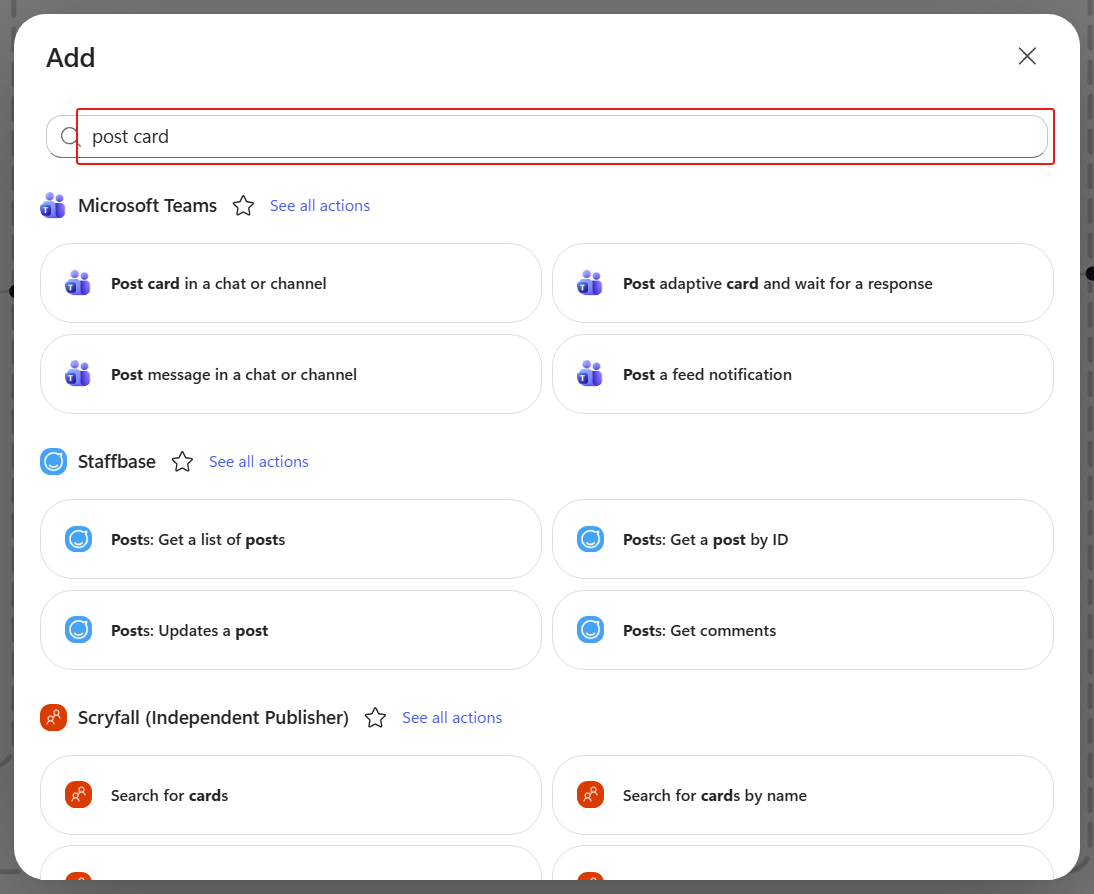Favorite Staffbase with the star icon
The image size is (1094, 894).
[x=182, y=462]
